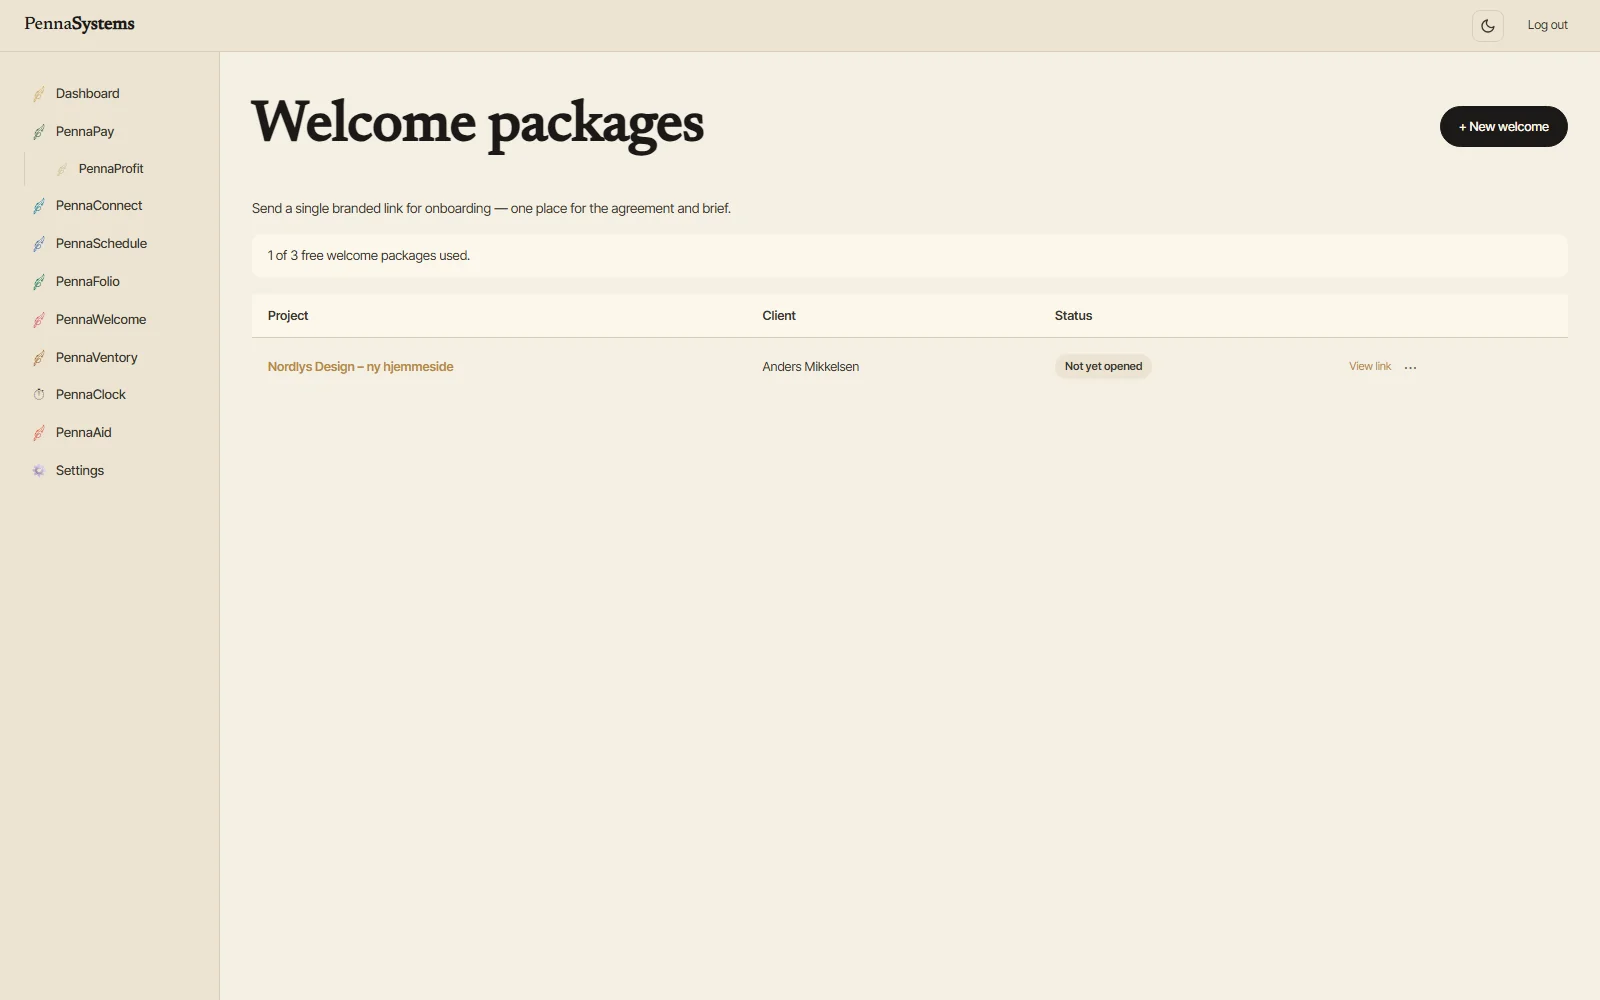Click the PennaSchedule feather icon
Viewport: 1600px width, 1000px height.
[39, 244]
